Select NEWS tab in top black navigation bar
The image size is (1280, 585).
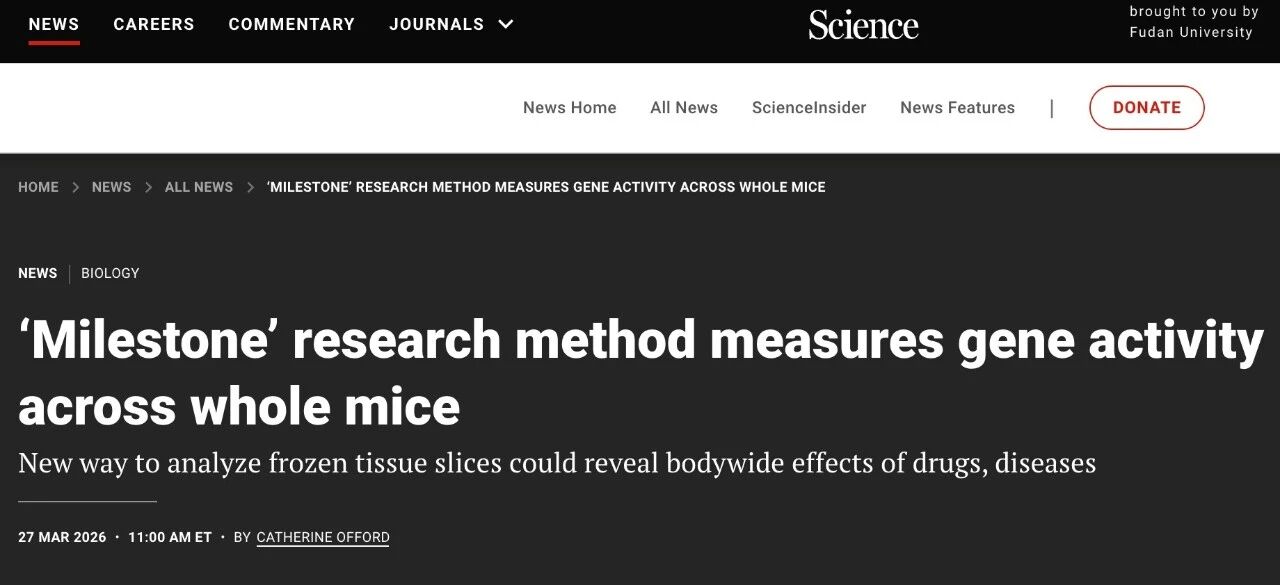[x=54, y=24]
